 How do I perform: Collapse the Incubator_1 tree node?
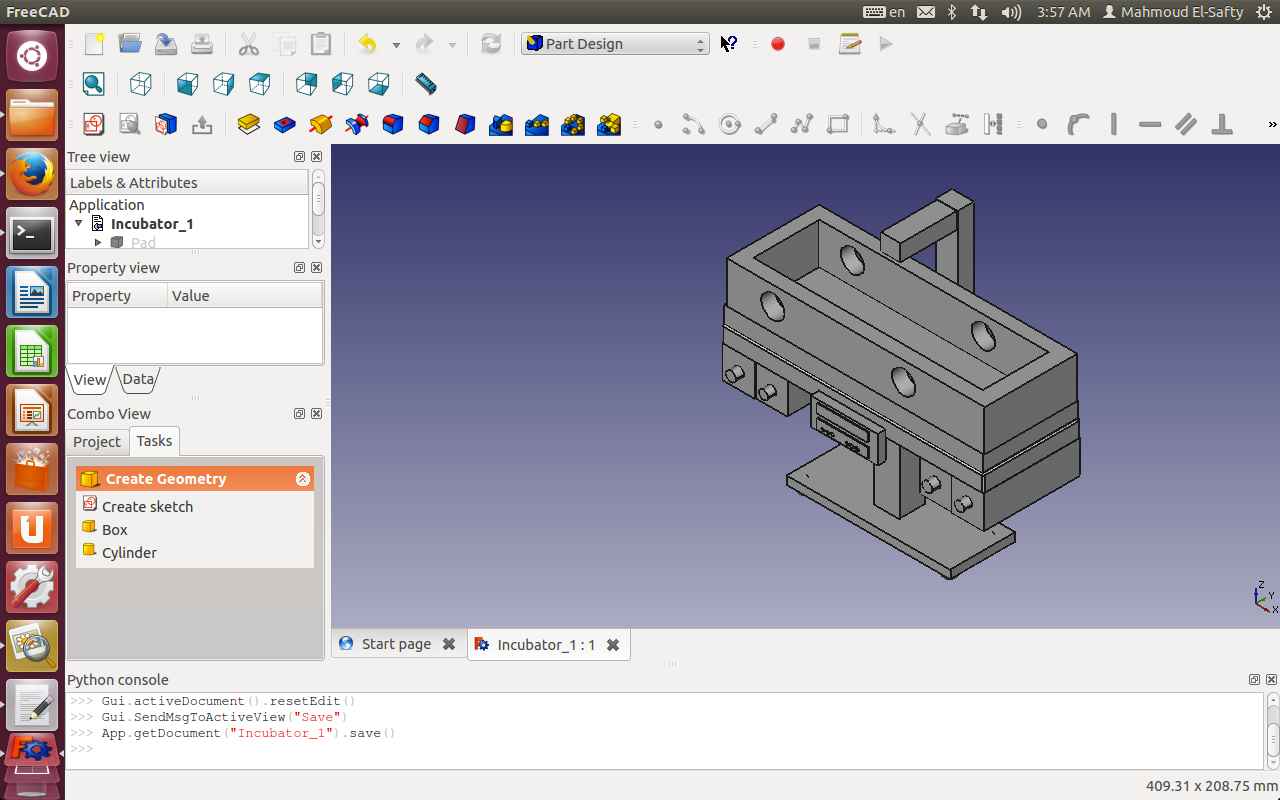pos(79,223)
